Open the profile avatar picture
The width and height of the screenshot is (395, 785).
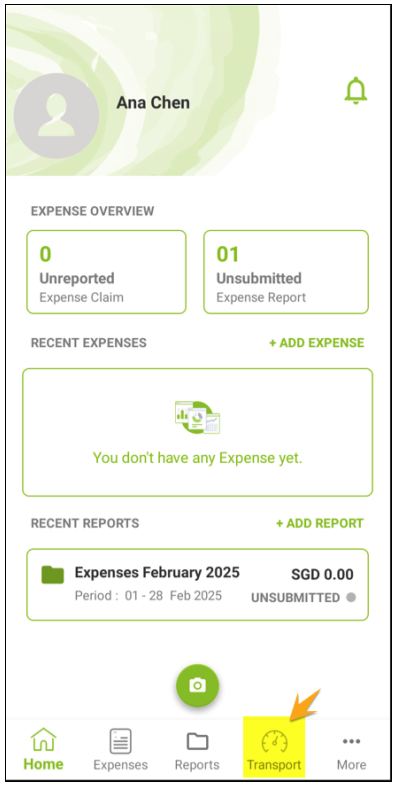[x=57, y=116]
